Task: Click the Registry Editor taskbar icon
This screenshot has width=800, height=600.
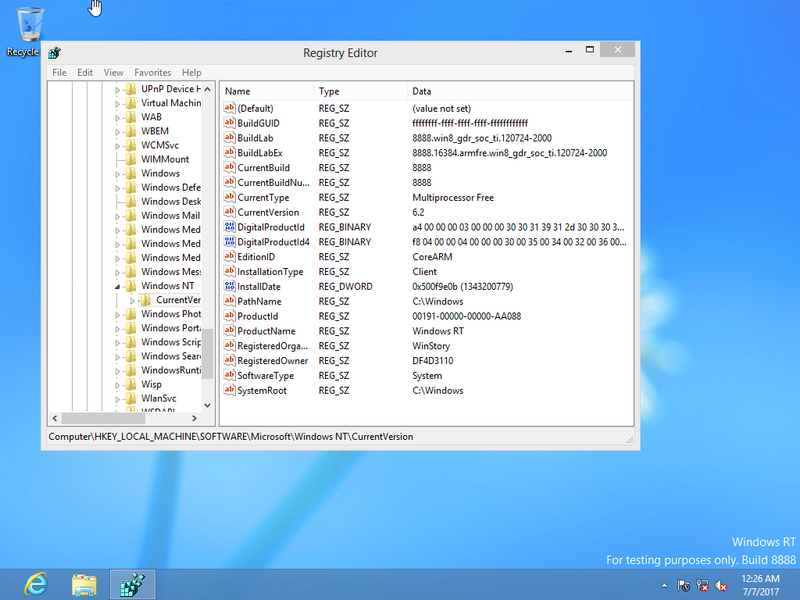Action: pyautogui.click(x=132, y=583)
